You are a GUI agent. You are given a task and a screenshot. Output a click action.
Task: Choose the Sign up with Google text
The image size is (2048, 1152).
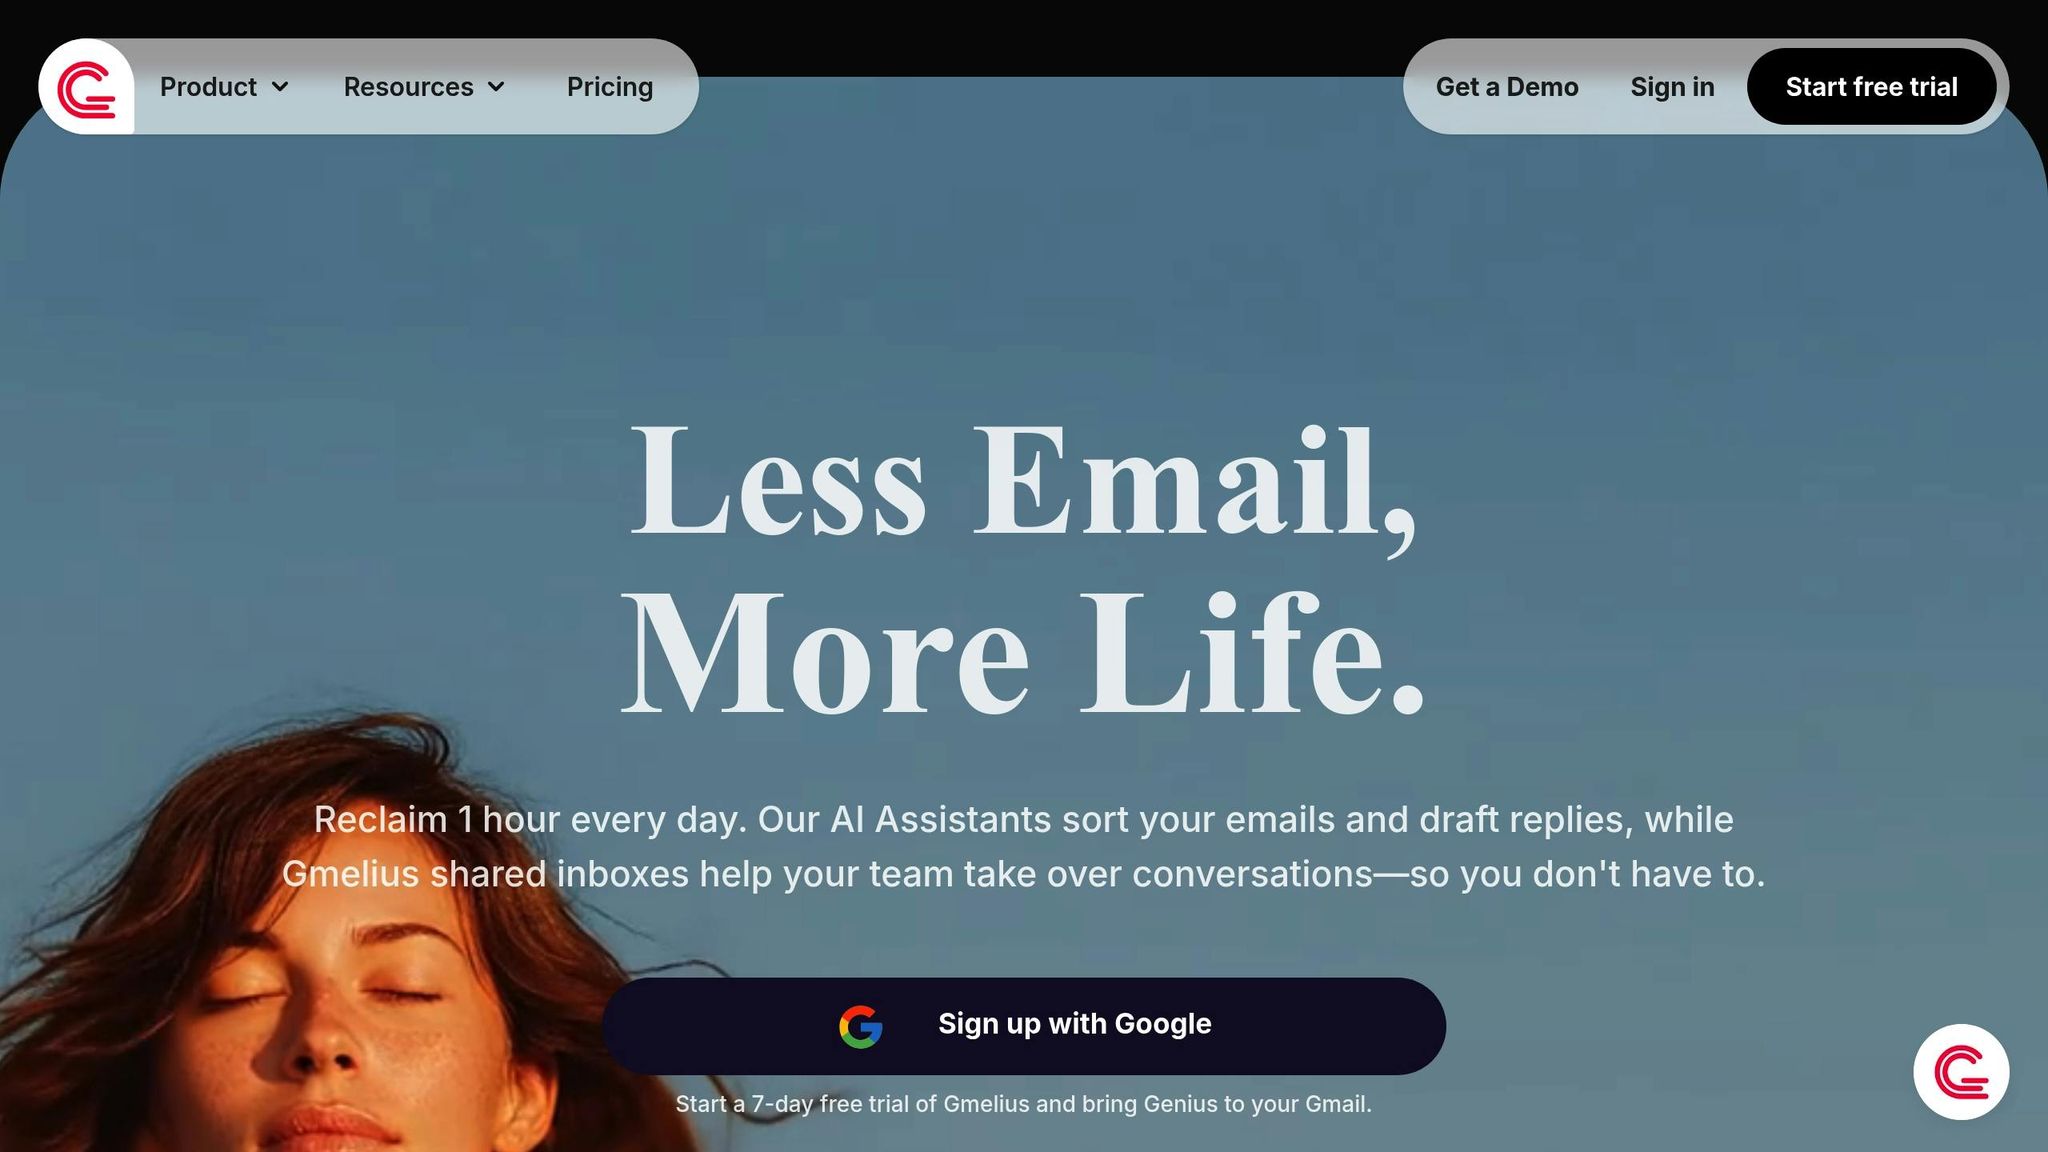click(x=1075, y=1024)
